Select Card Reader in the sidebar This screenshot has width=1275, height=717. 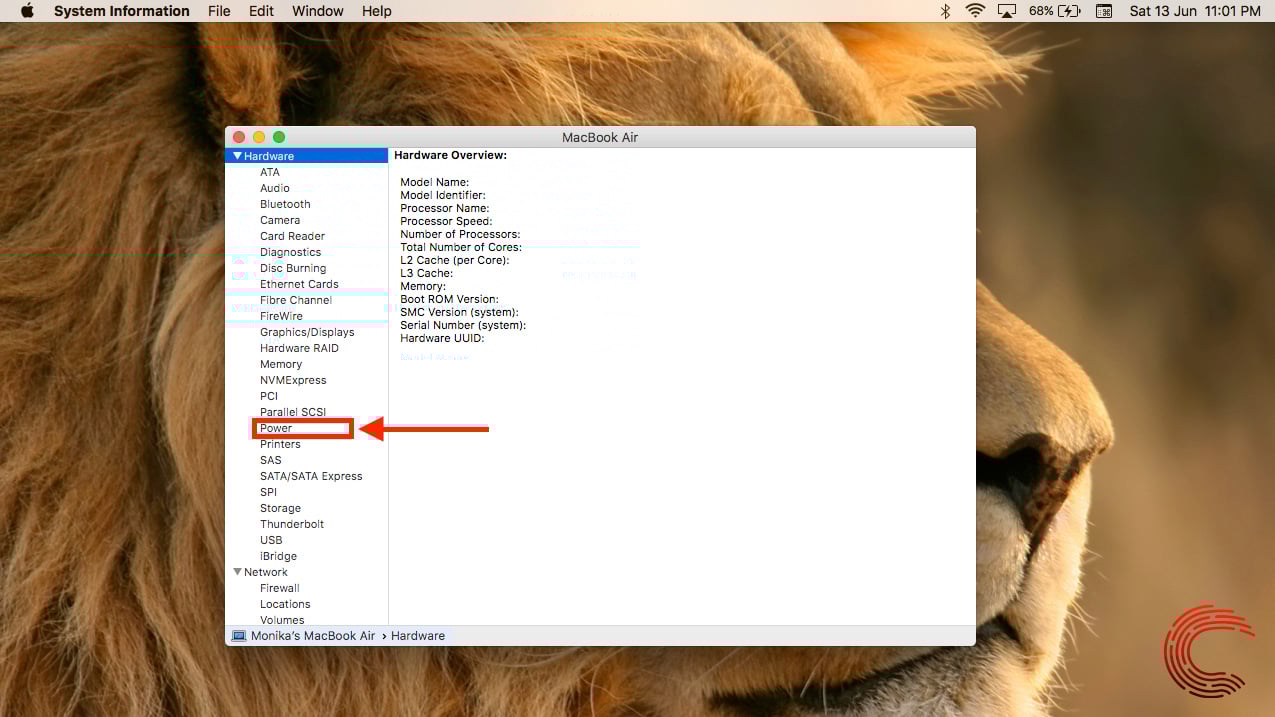(x=292, y=236)
